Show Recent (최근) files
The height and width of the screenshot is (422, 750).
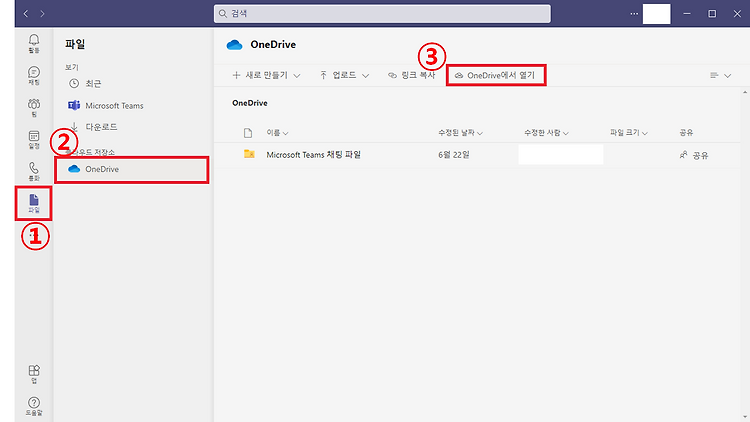pyautogui.click(x=85, y=83)
